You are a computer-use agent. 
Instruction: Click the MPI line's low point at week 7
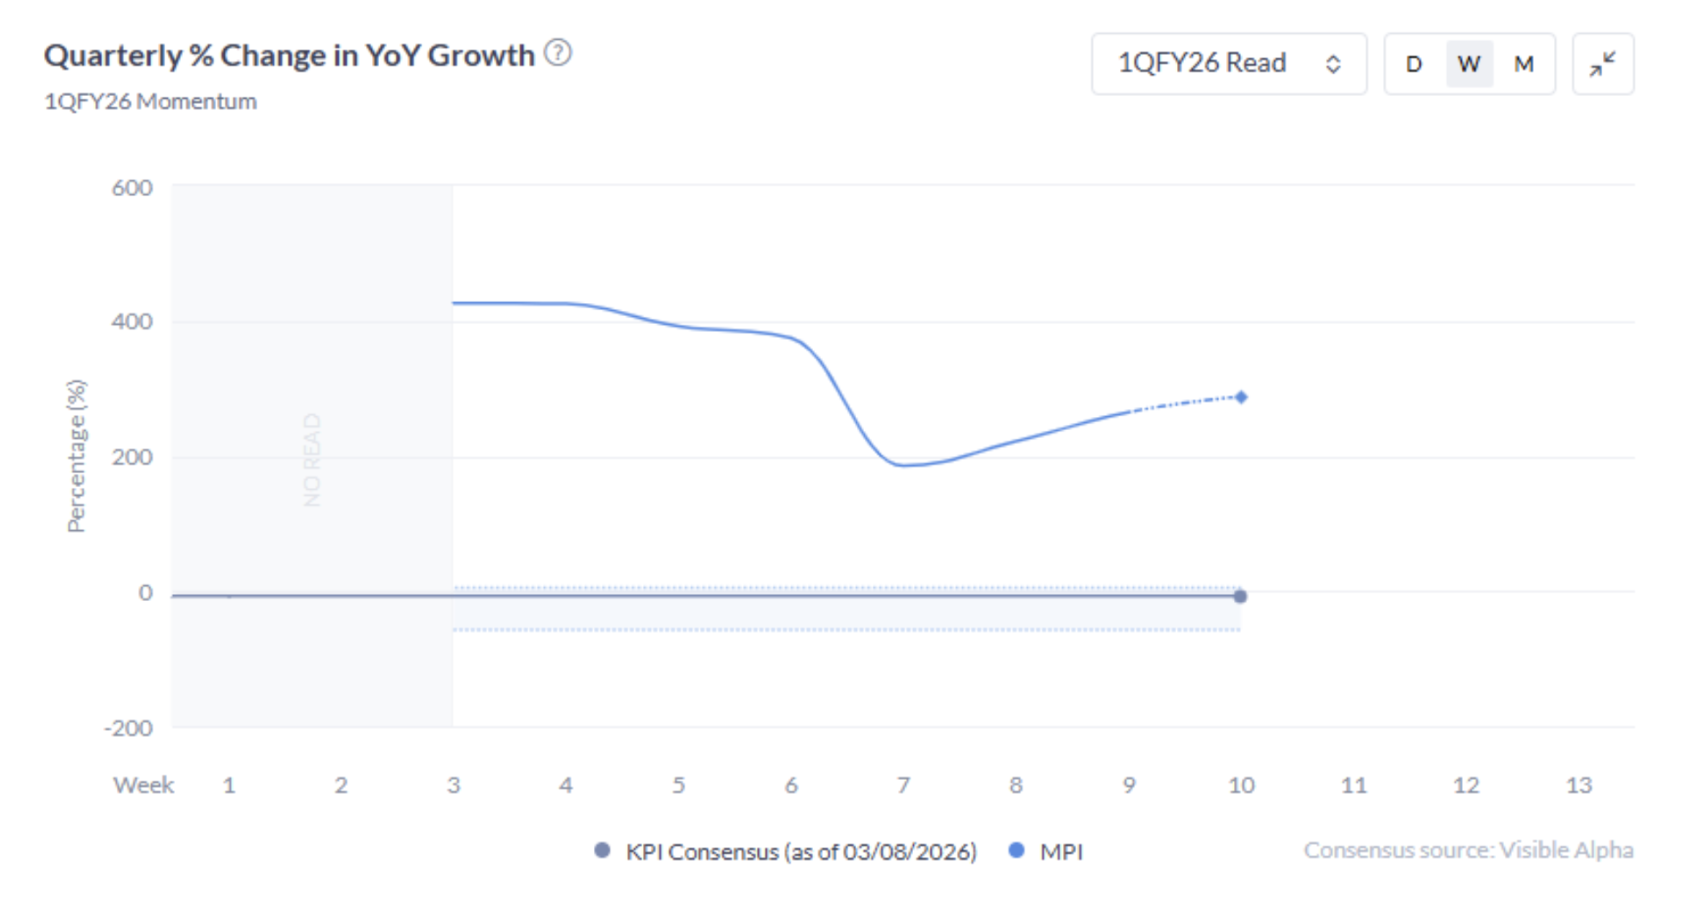pyautogui.click(x=903, y=465)
